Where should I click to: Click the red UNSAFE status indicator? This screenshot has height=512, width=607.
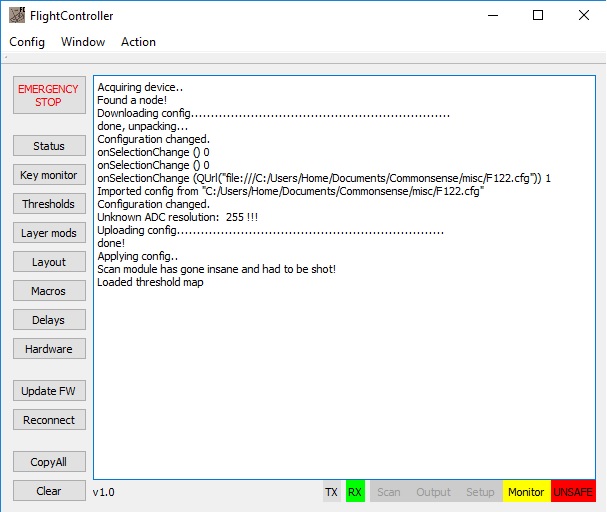click(x=573, y=492)
